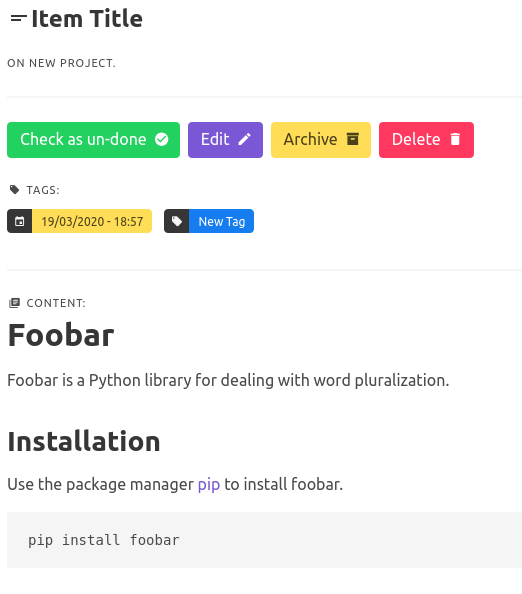Click the Foobar content heading
Image resolution: width=522 pixels, height=594 pixels.
pyautogui.click(x=61, y=336)
